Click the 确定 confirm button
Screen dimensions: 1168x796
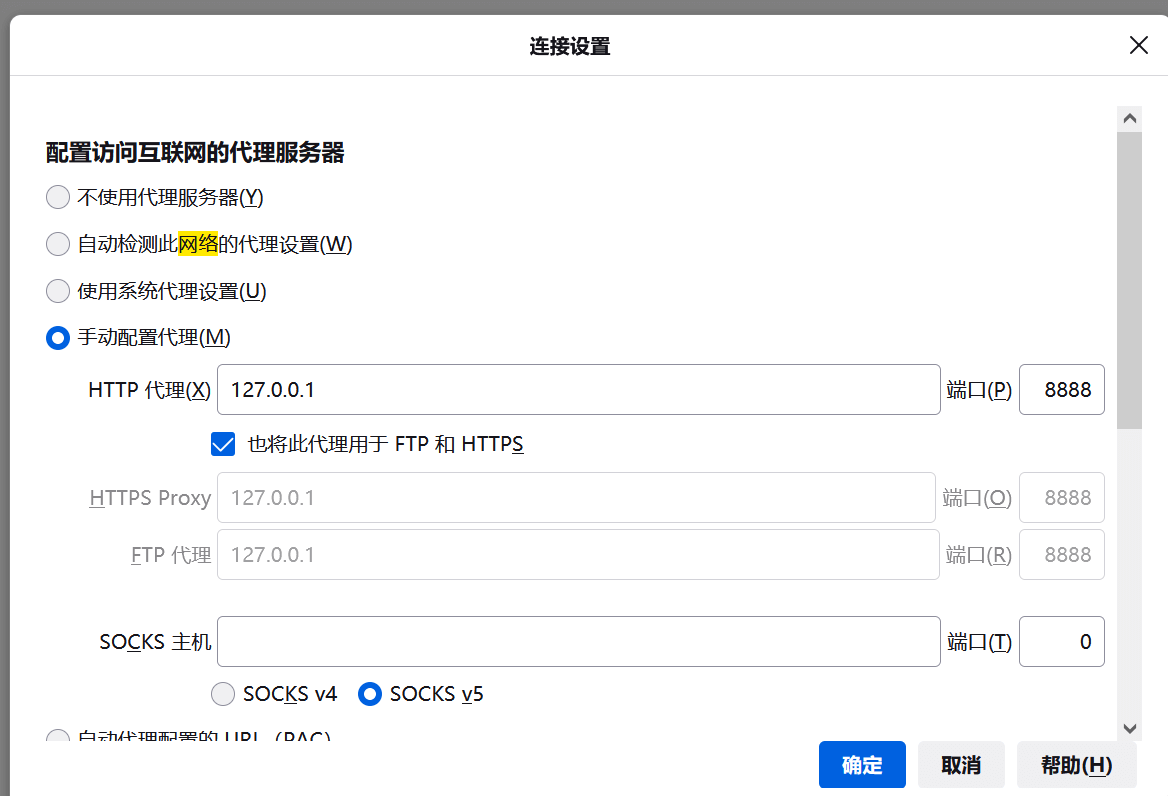(862, 765)
